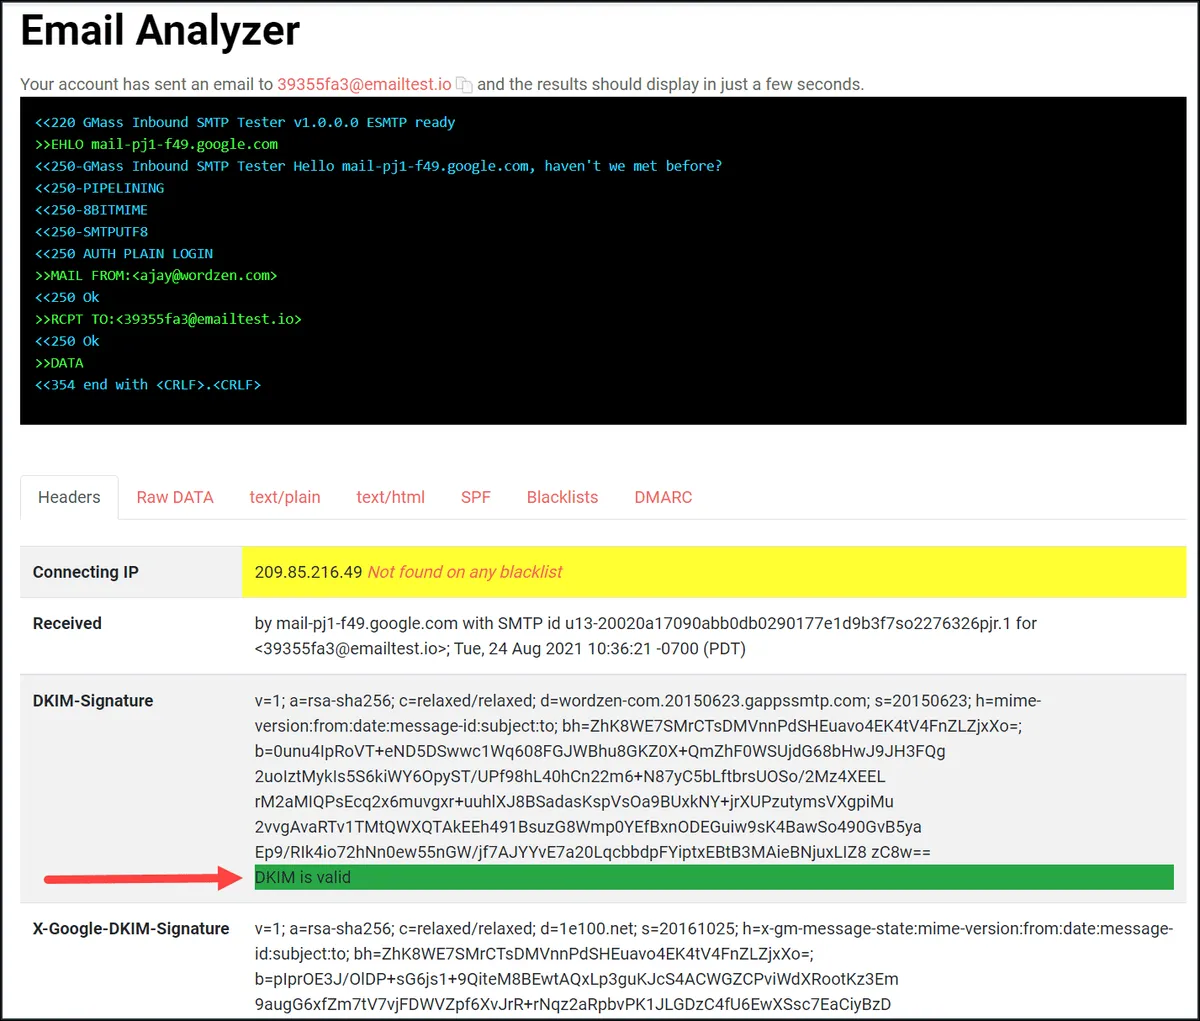Open the DMARC tab
Viewport: 1200px width, 1021px height.
663,497
